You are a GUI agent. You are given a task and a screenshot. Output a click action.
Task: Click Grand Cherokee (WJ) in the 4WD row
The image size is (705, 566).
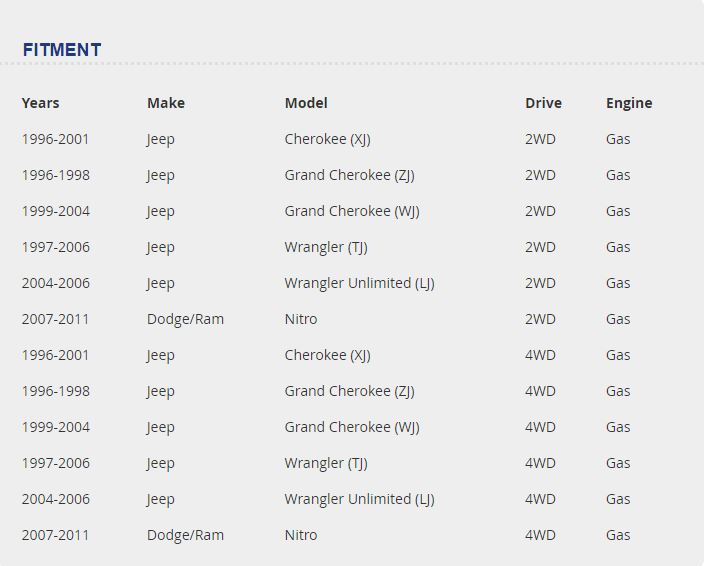click(352, 427)
